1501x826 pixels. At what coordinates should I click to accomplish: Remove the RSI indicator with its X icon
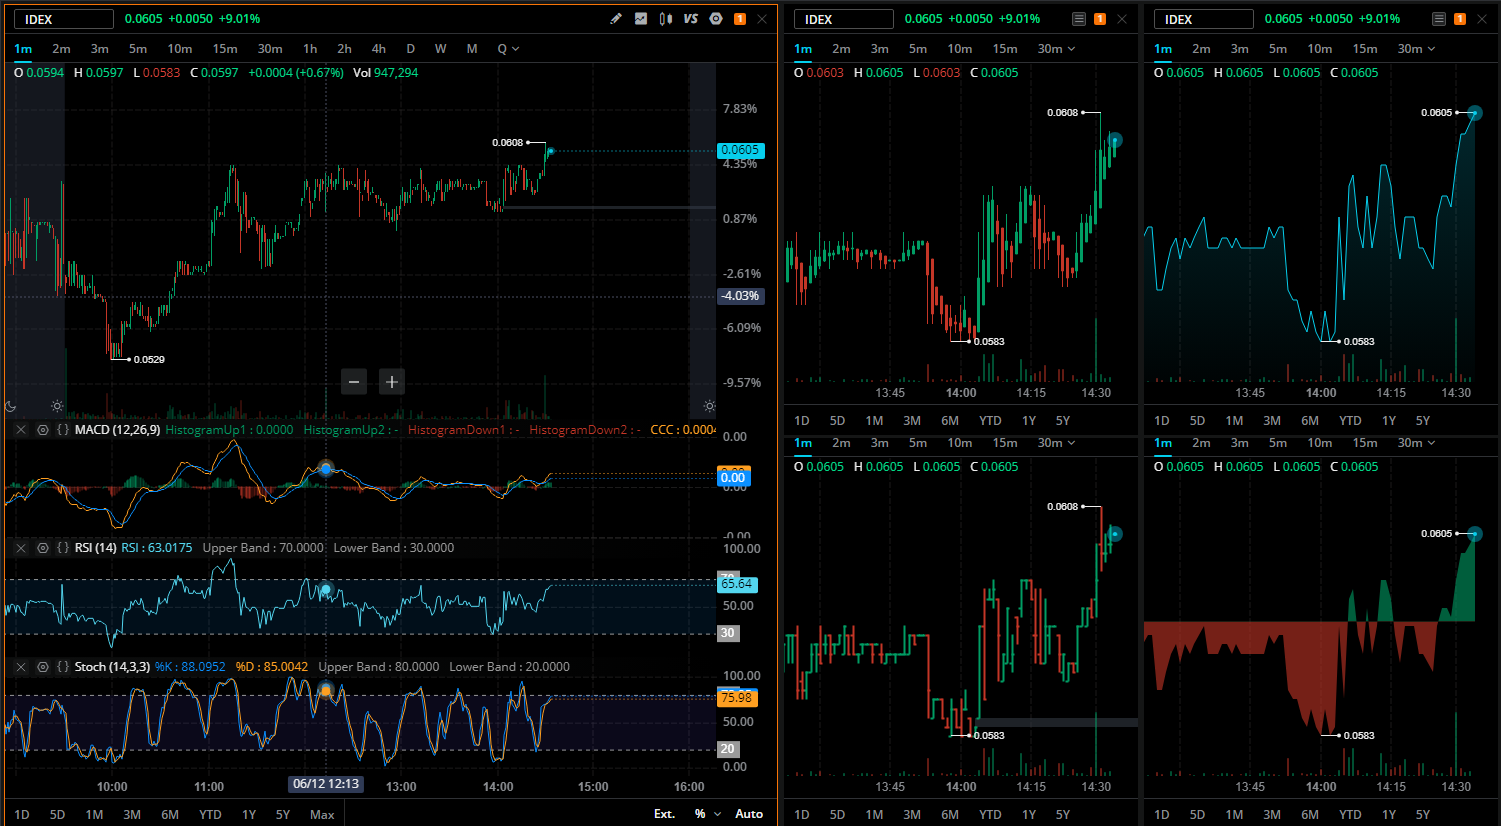coord(21,548)
